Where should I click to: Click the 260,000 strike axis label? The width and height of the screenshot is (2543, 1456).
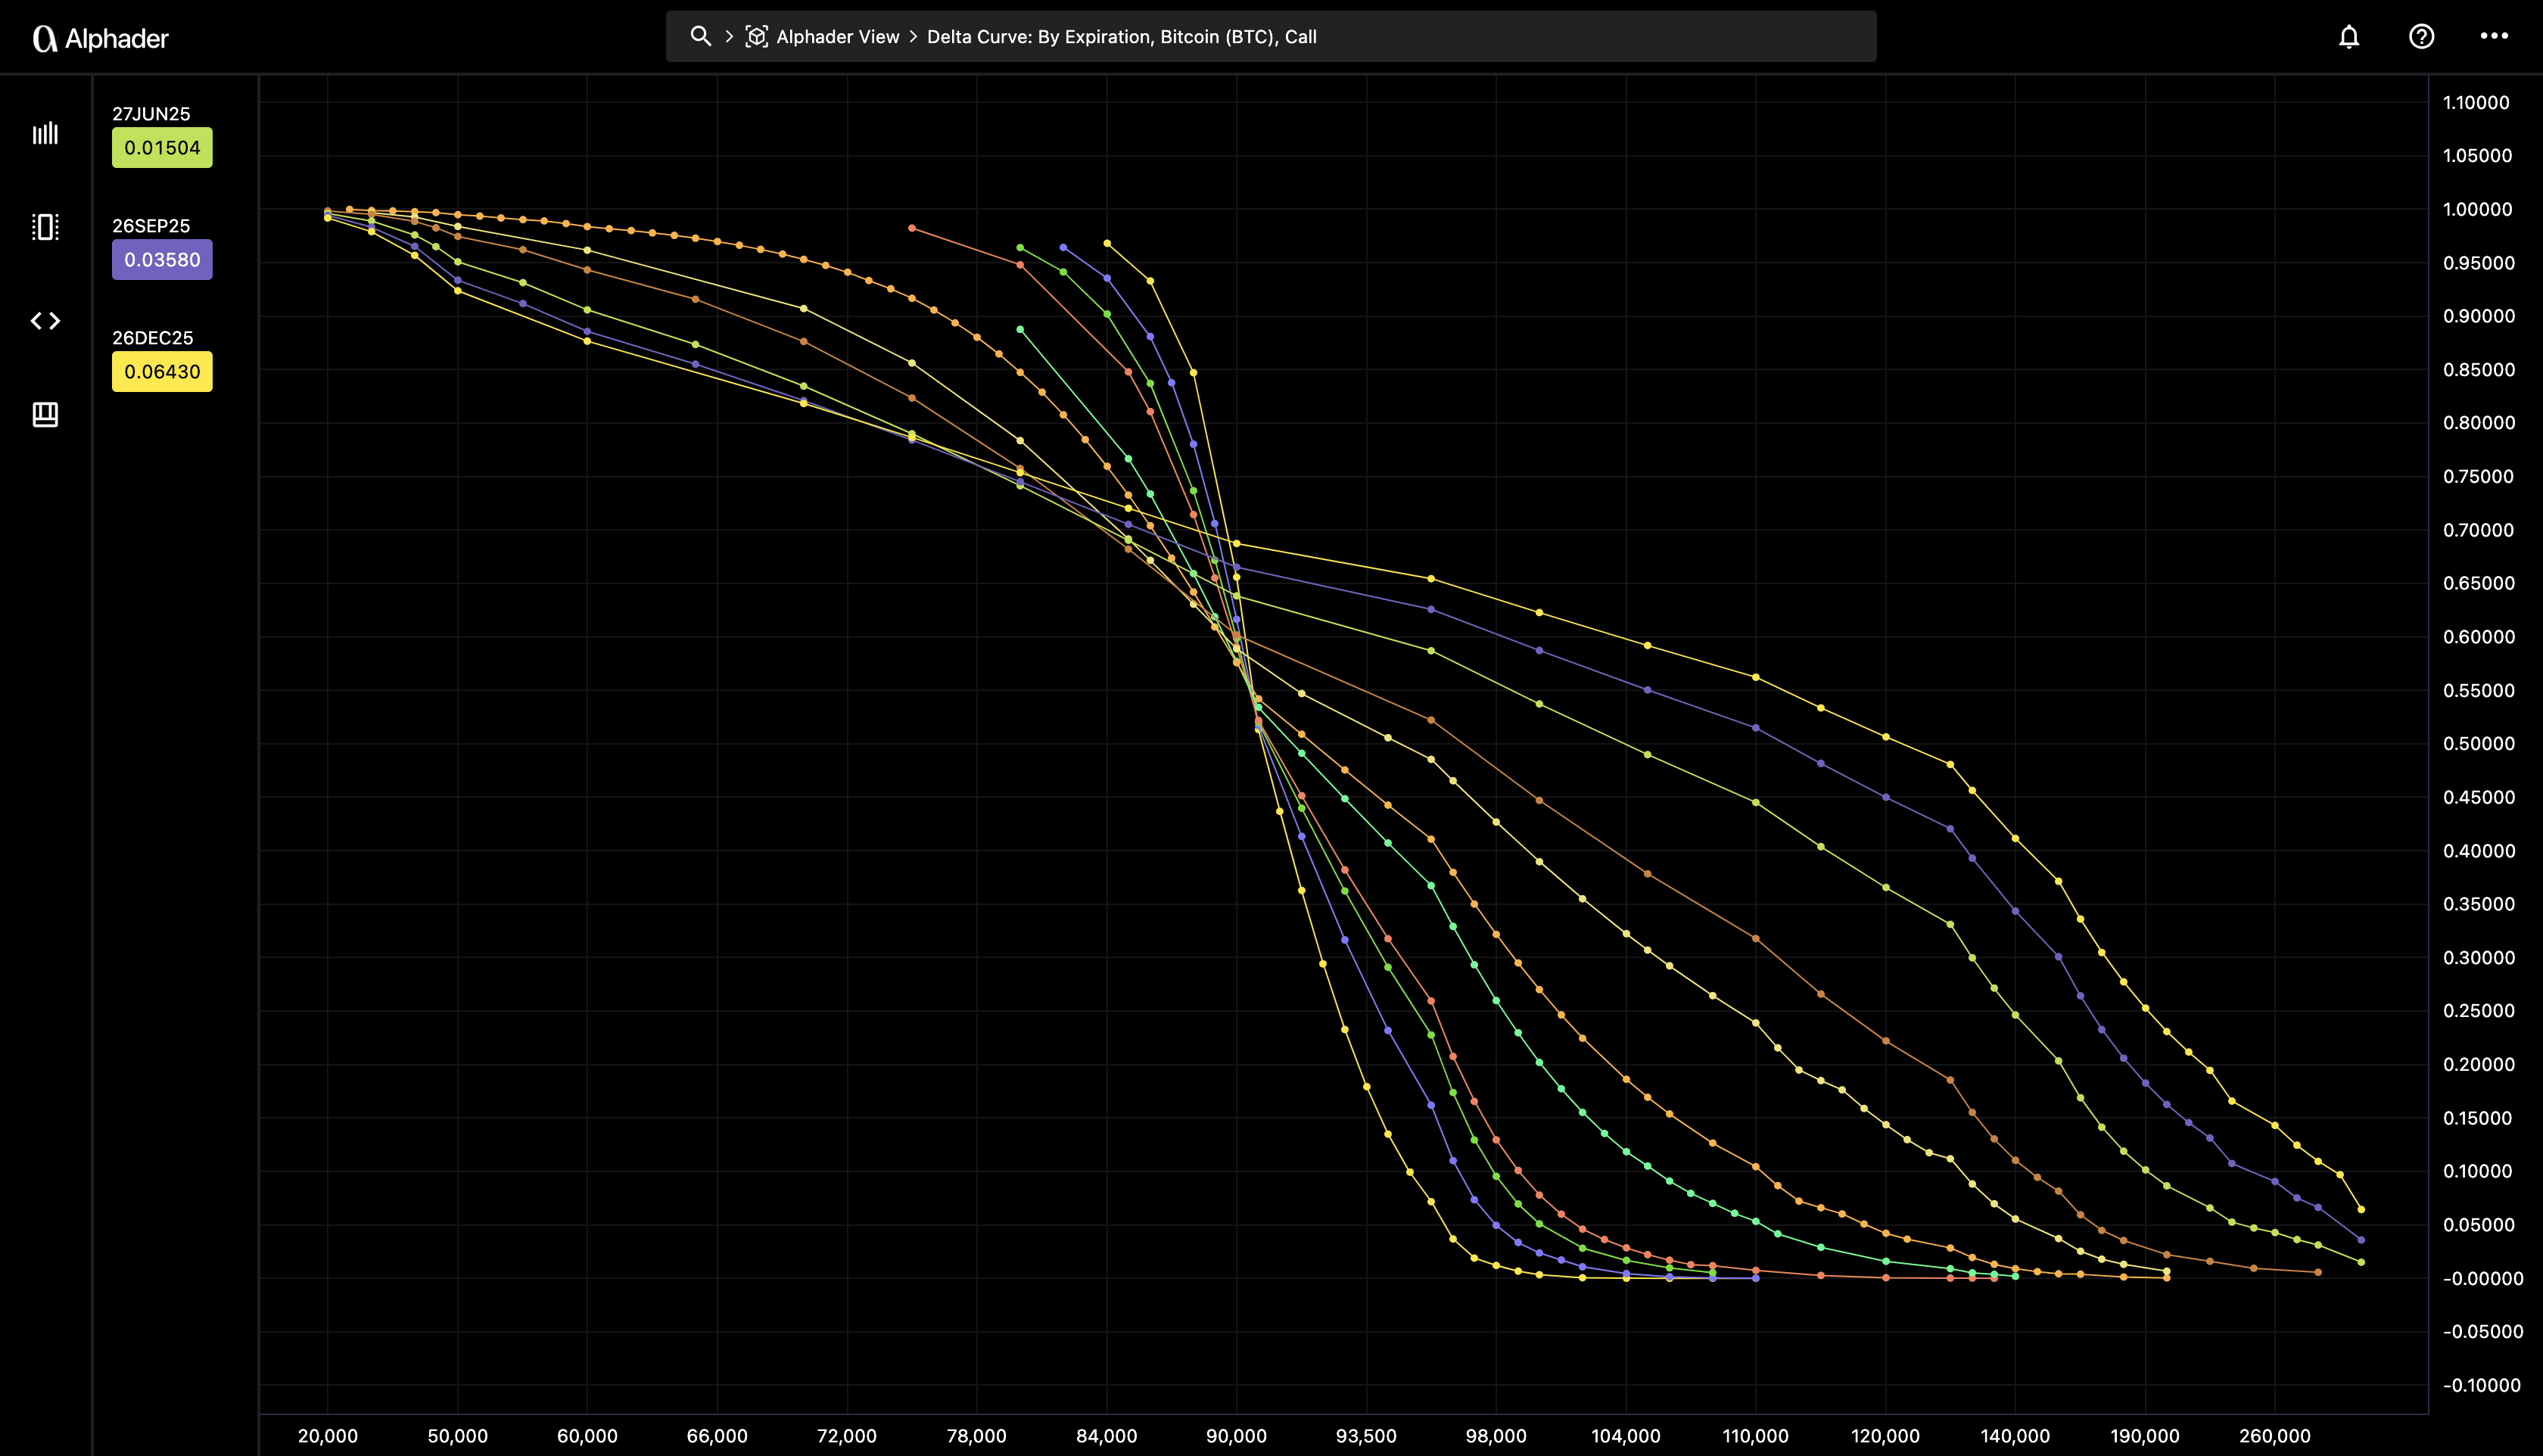(2275, 1436)
